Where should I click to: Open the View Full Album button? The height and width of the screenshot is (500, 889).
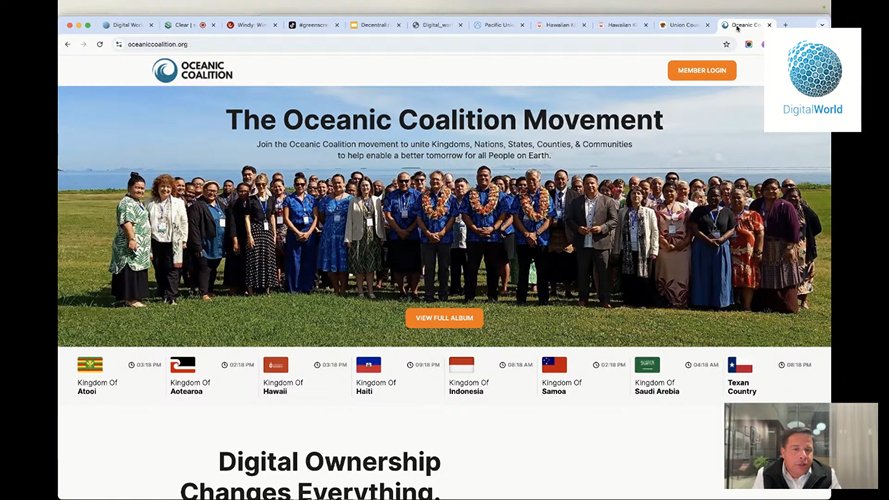click(x=444, y=318)
